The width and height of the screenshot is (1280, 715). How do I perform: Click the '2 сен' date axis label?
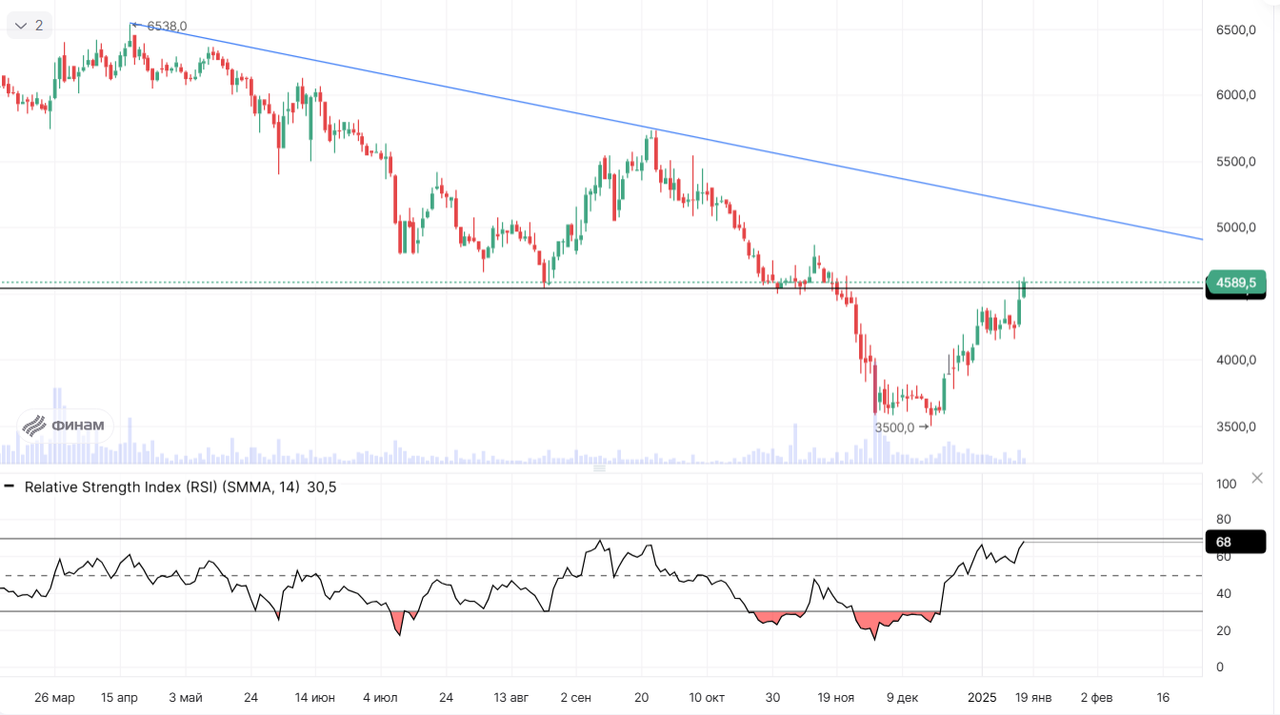click(x=576, y=697)
